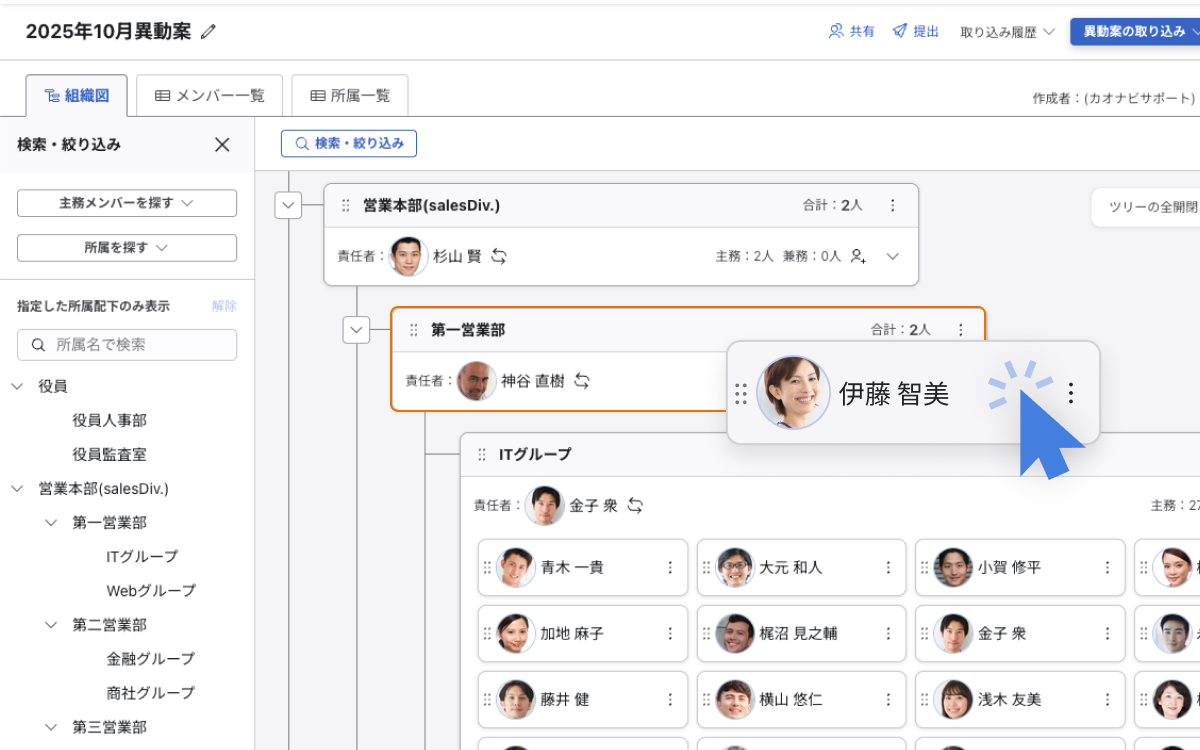Open the three-dot menu for 青木 一貴
The height and width of the screenshot is (750, 1200).
tap(670, 567)
